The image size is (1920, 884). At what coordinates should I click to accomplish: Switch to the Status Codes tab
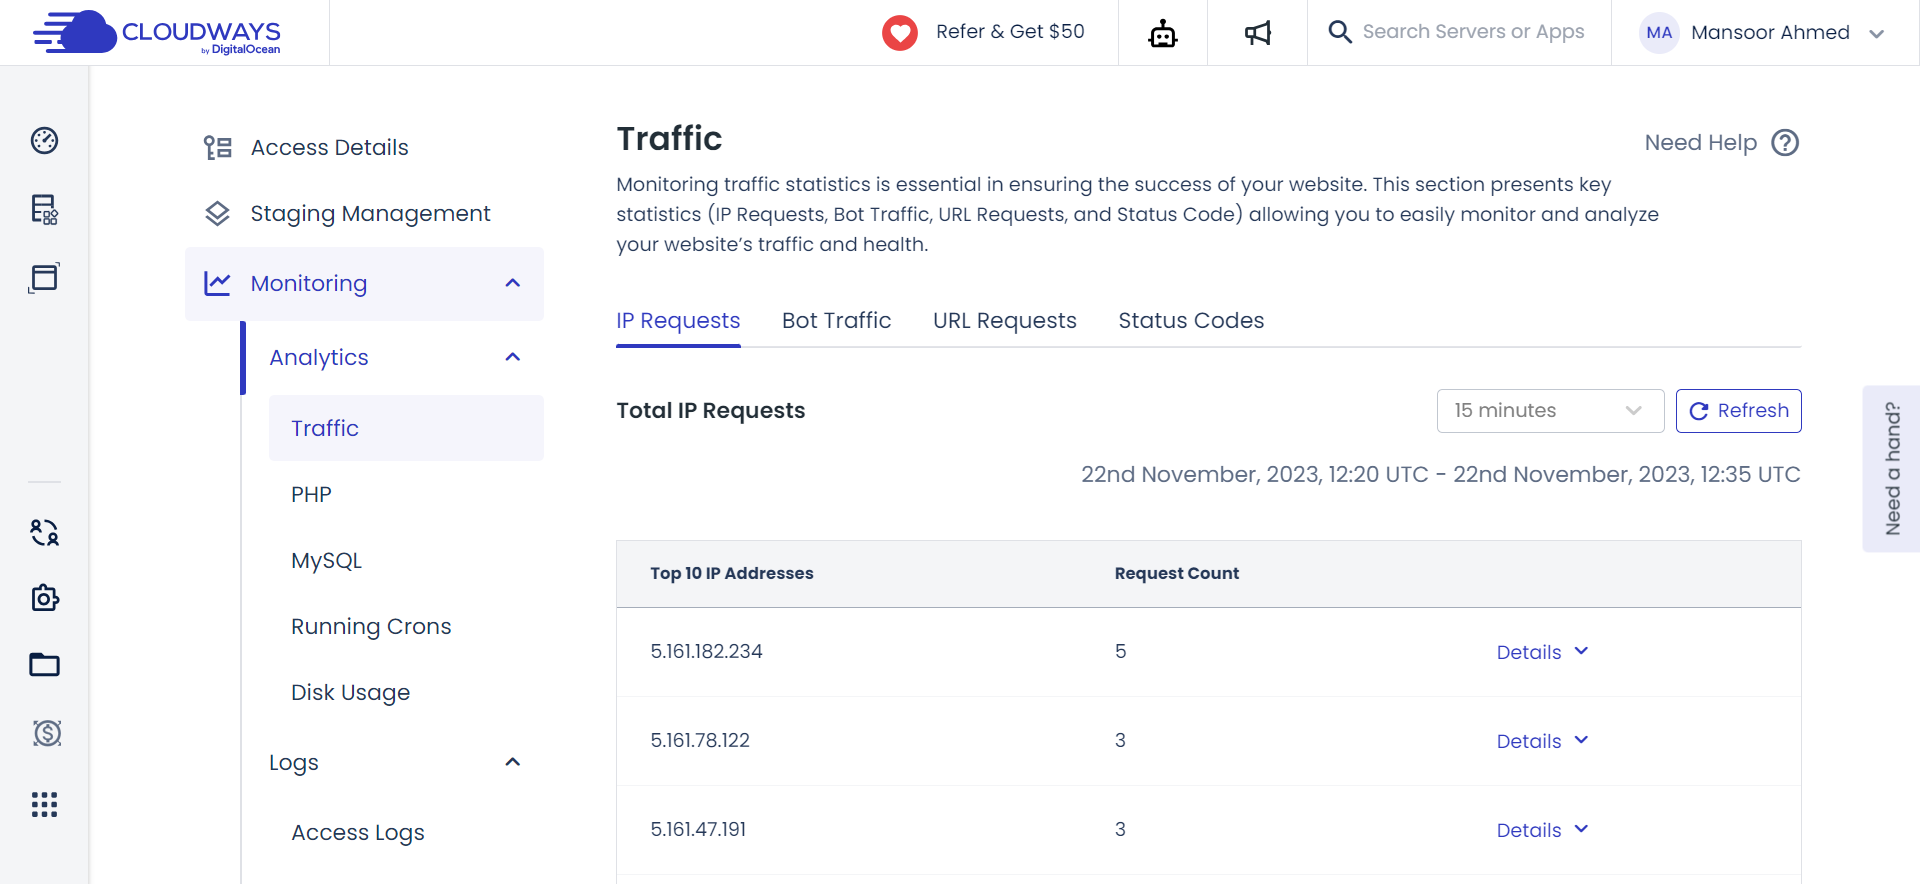[x=1191, y=321]
